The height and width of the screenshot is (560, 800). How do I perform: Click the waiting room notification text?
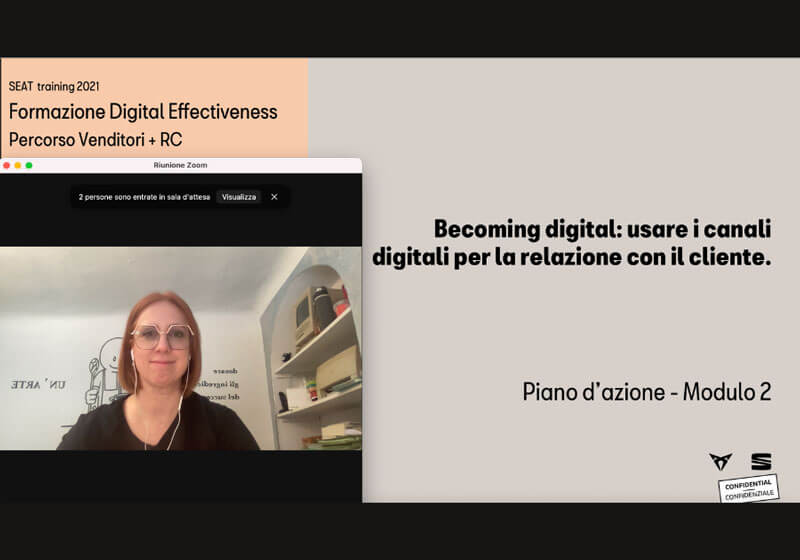click(x=144, y=197)
